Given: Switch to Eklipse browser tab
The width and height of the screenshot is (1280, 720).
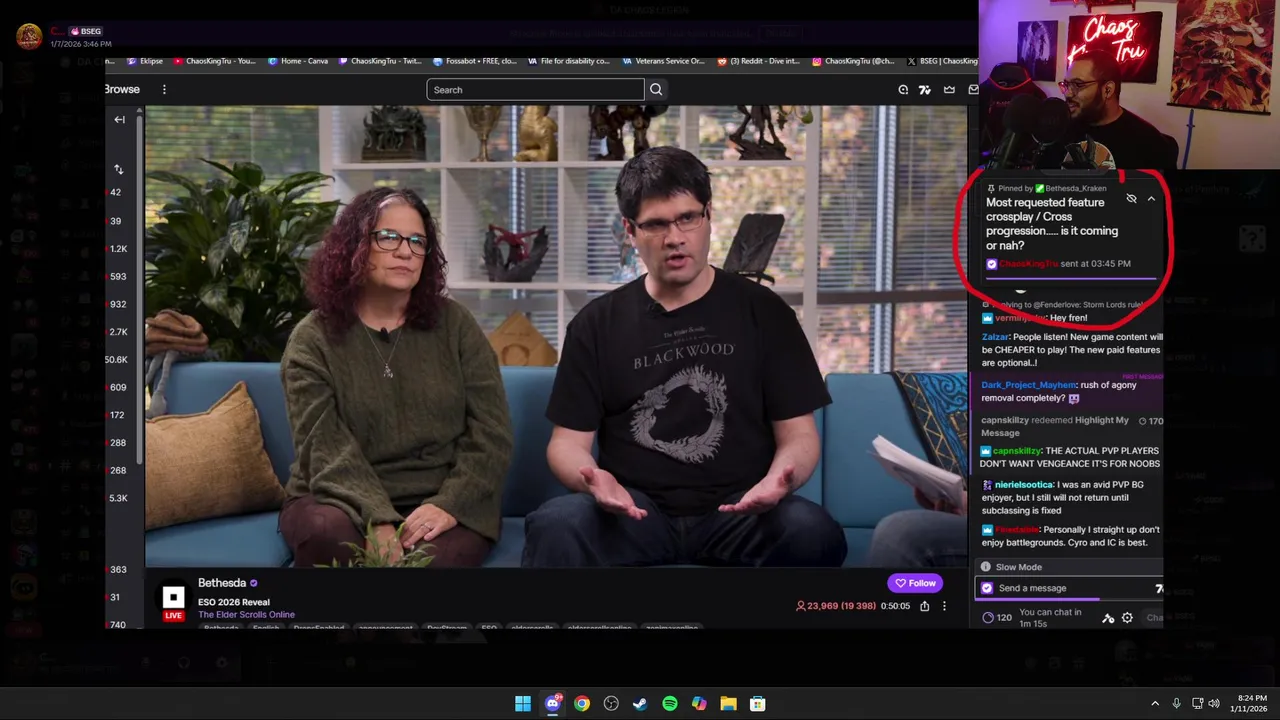Looking at the screenshot, I should tap(145, 61).
